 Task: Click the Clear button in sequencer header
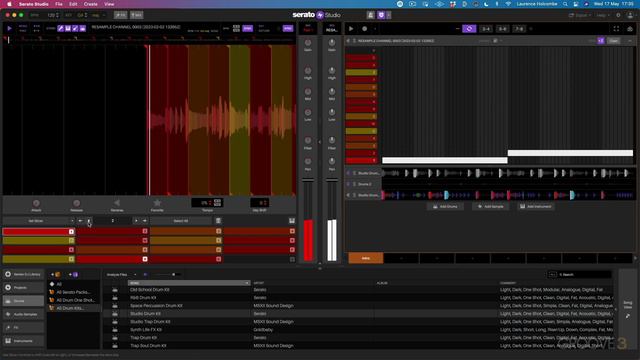coord(613,41)
